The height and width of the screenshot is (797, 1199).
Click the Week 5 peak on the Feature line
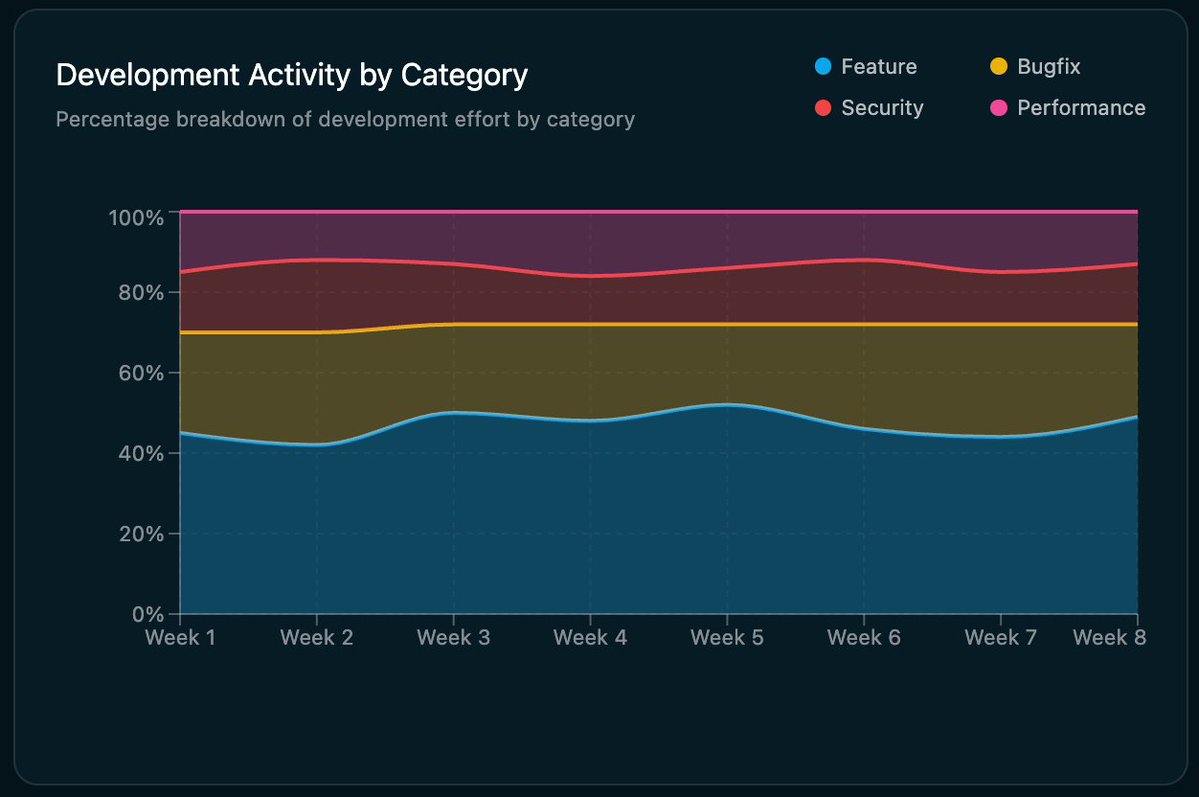tap(727, 403)
